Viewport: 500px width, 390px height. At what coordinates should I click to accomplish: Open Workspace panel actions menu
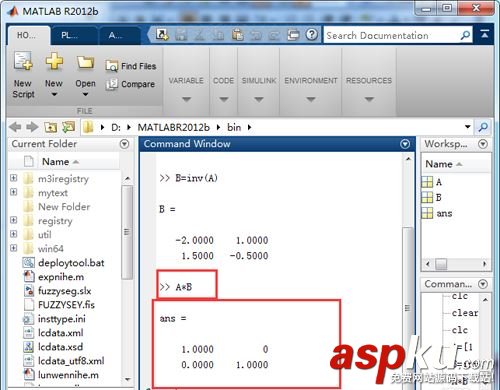tap(483, 144)
